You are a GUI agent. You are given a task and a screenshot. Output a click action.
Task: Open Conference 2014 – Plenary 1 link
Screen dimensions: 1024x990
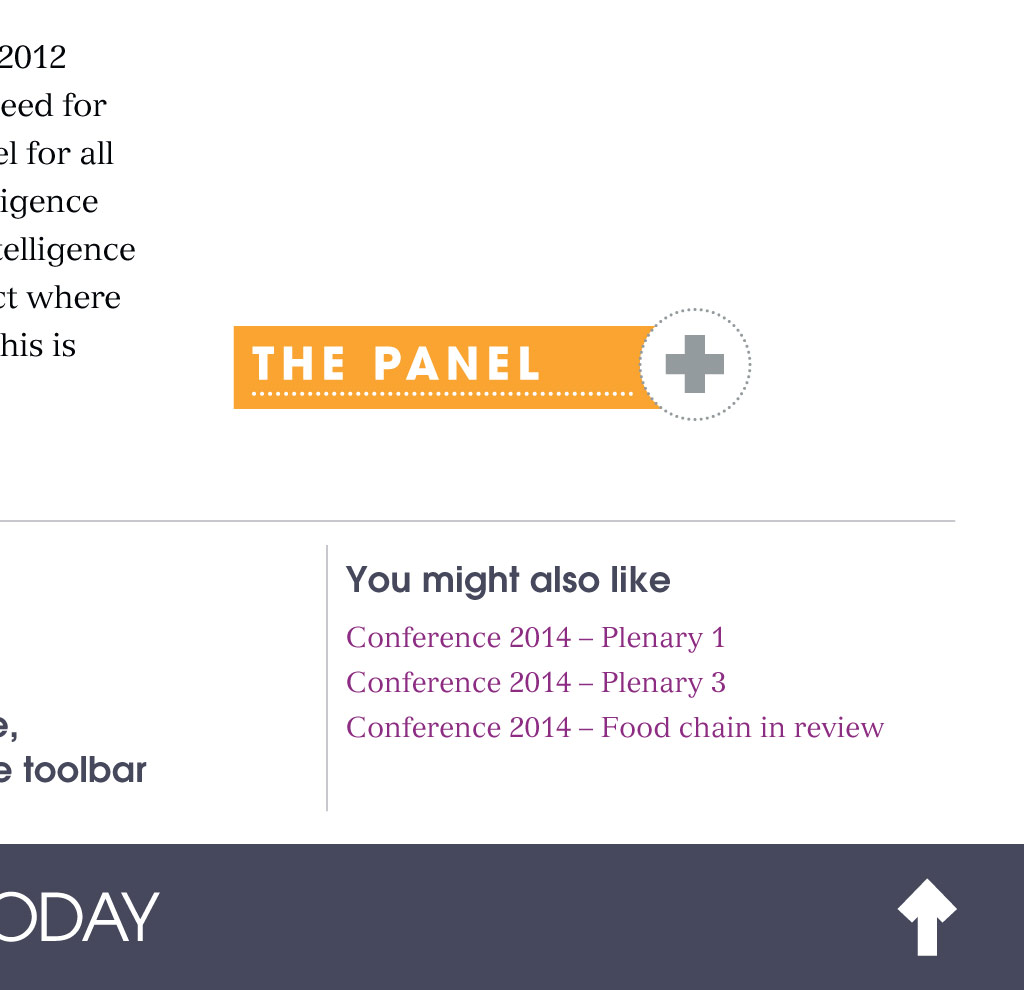535,638
